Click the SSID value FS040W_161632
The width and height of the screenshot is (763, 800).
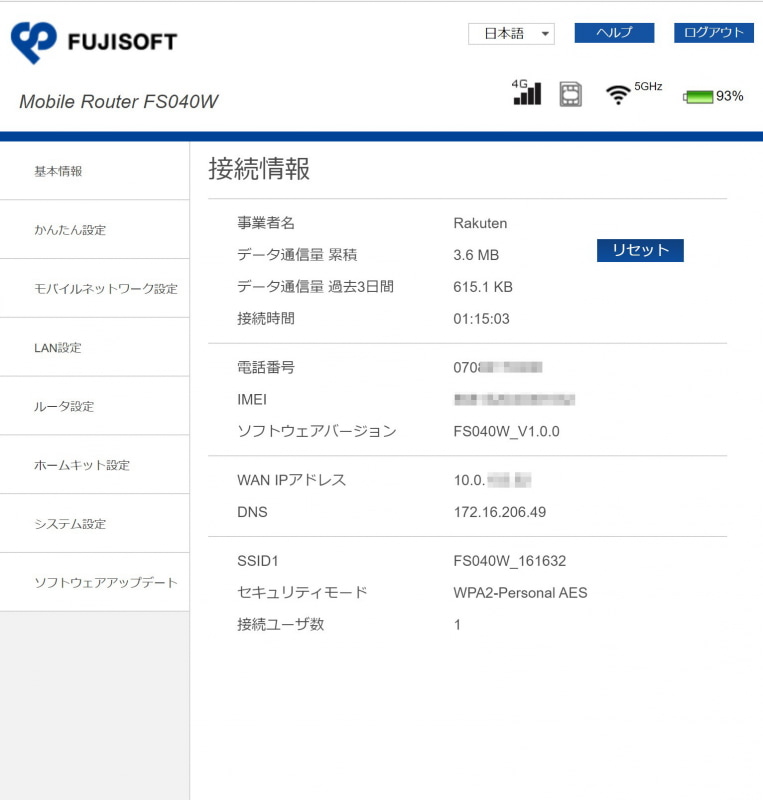pos(509,561)
